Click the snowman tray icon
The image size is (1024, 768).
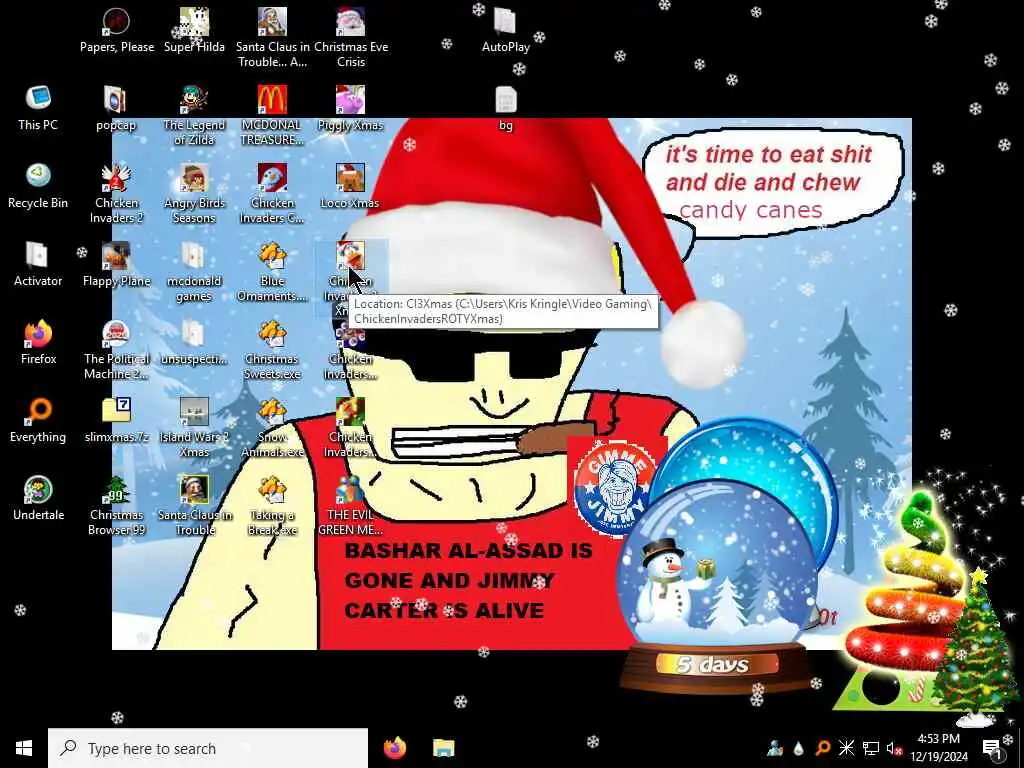tap(775, 748)
